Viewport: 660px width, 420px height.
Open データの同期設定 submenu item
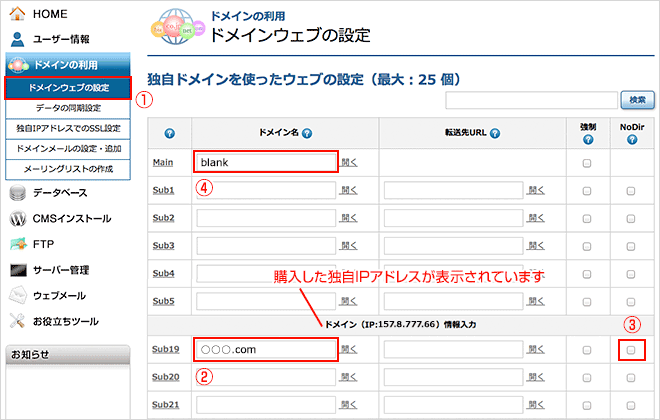coord(68,108)
